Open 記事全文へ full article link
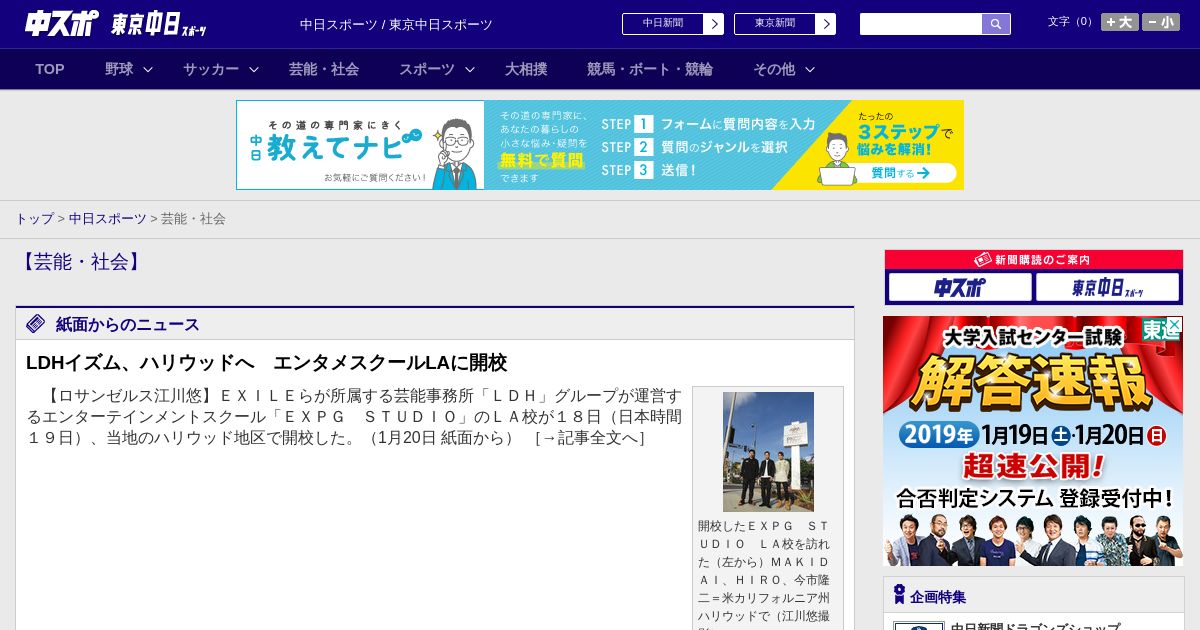The width and height of the screenshot is (1200, 630). point(589,438)
